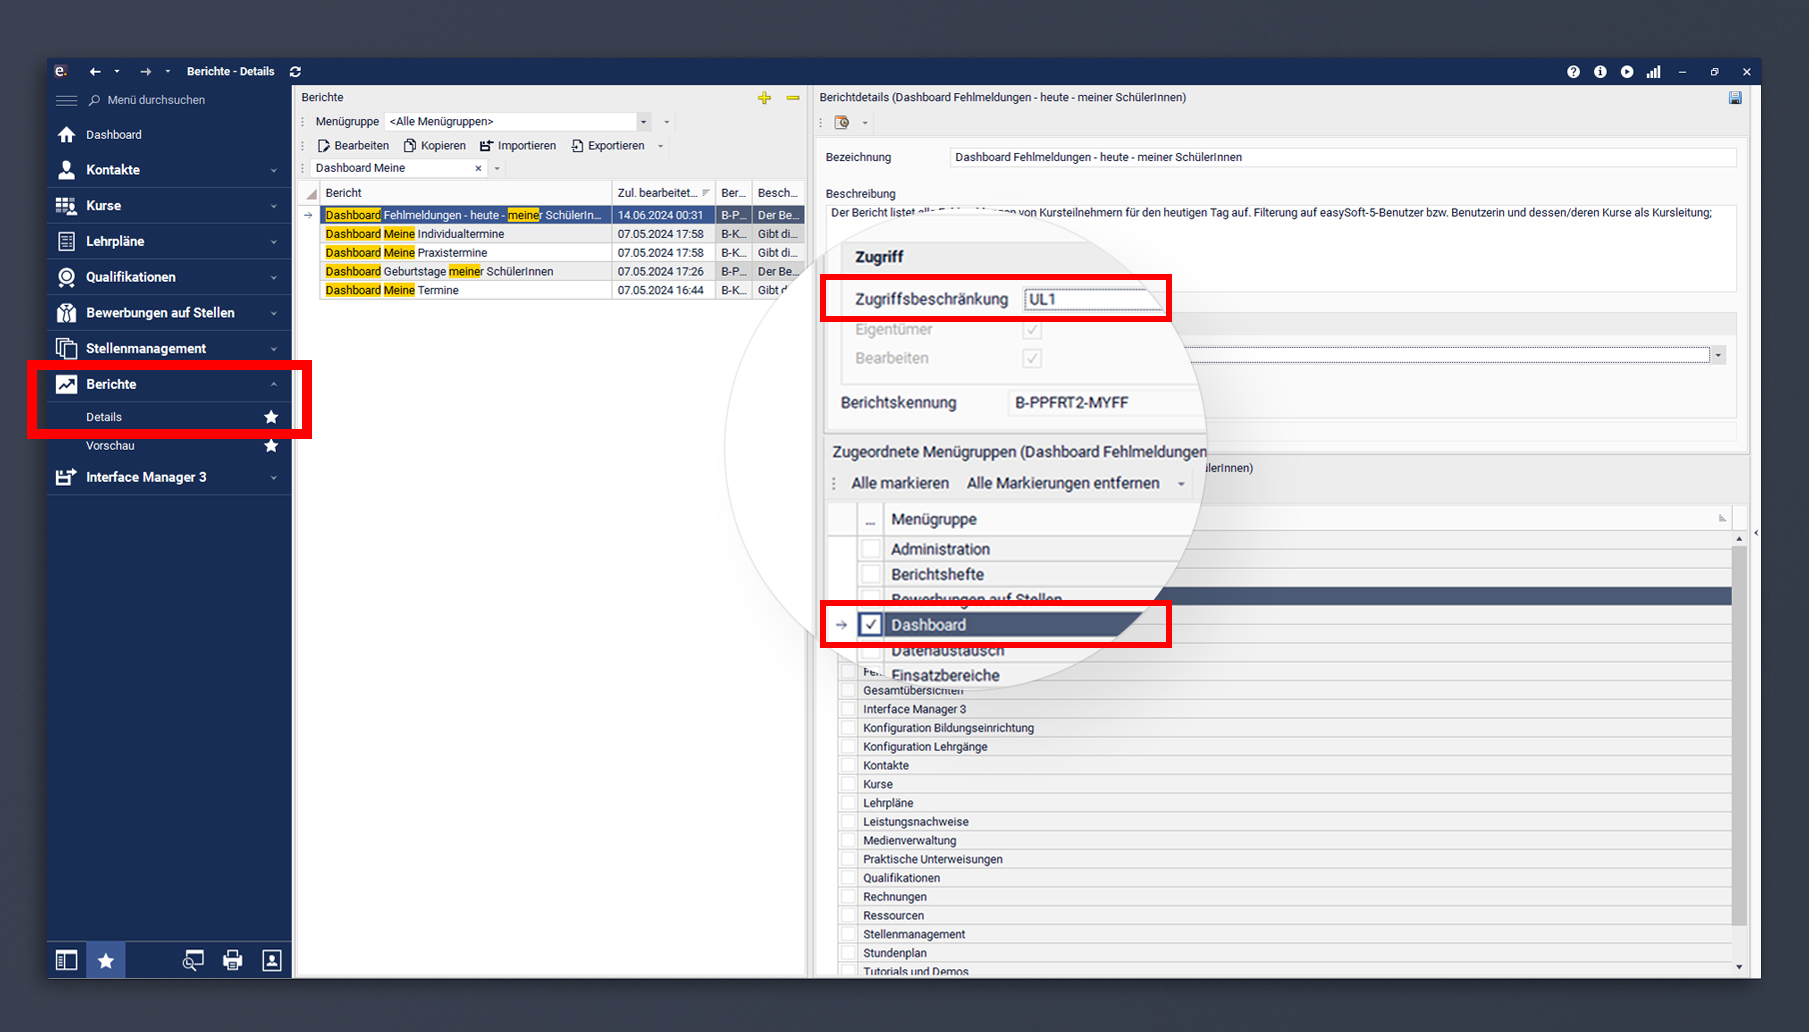This screenshot has width=1809, height=1032.
Task: Click the play tutorial icon
Action: pyautogui.click(x=1627, y=72)
